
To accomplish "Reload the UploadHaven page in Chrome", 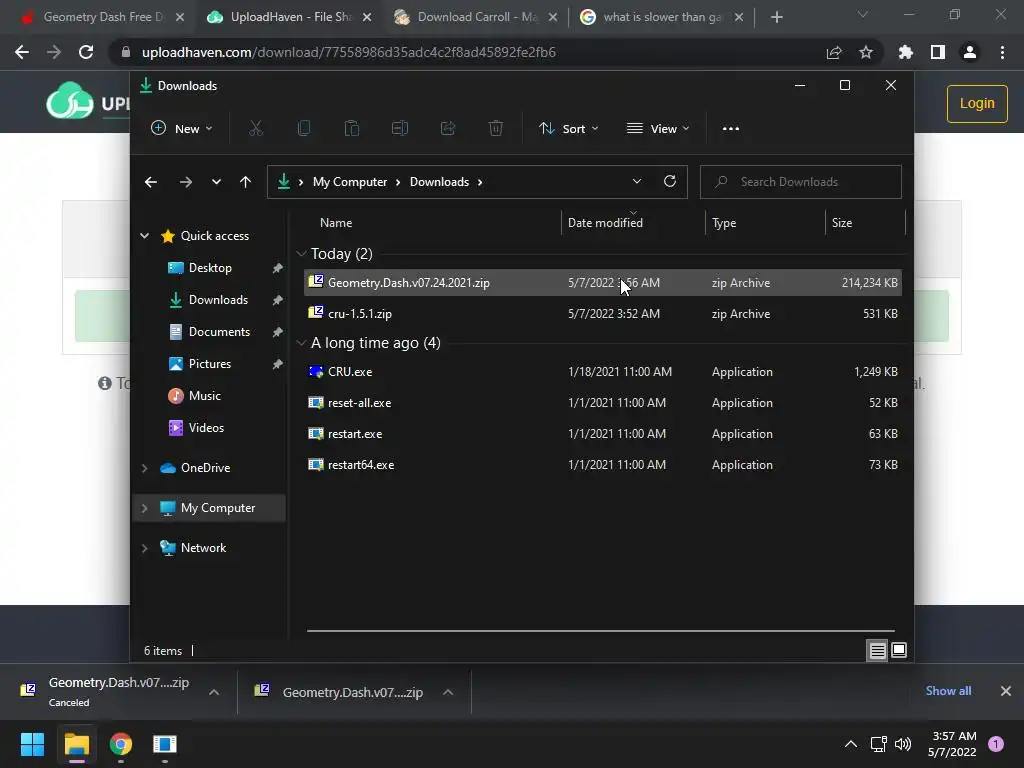I will 86,52.
